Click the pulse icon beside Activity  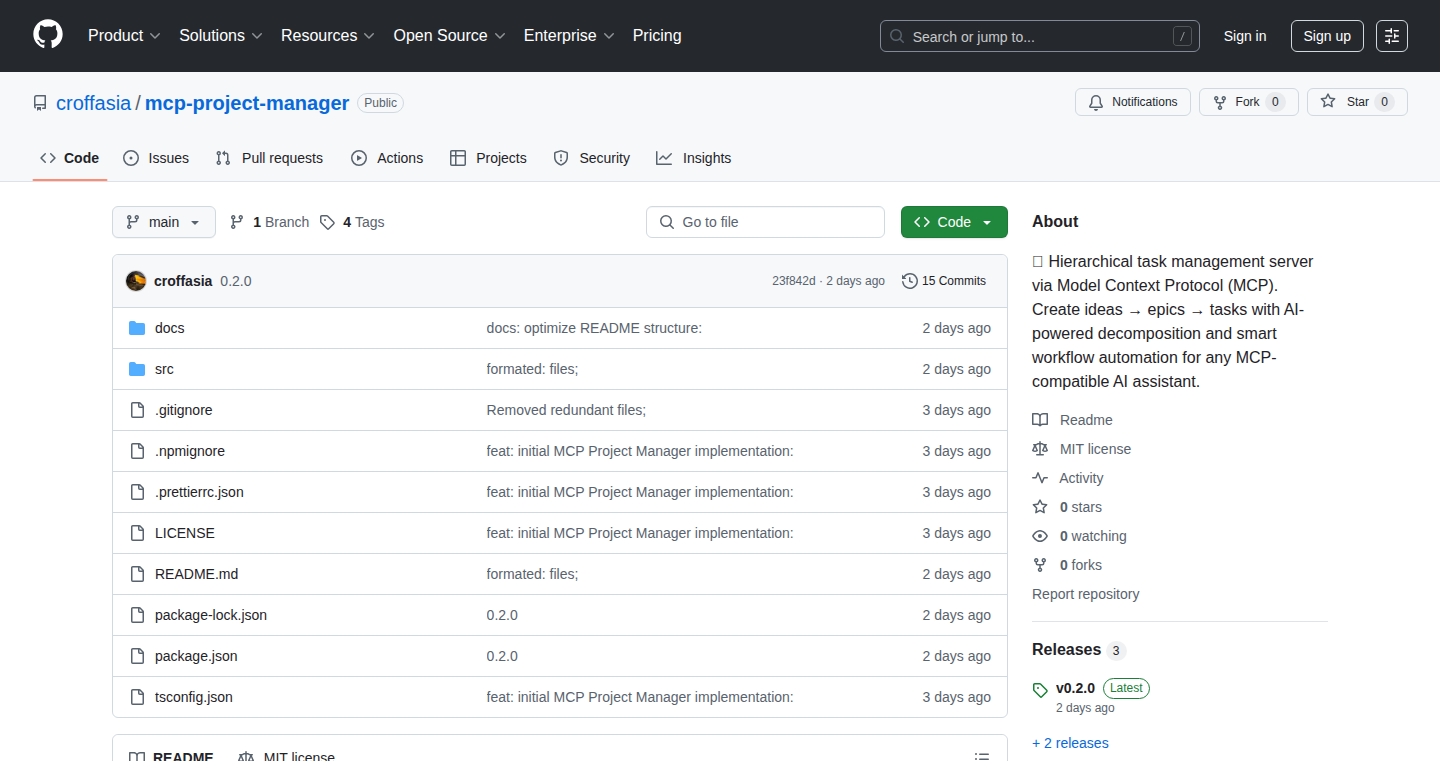tap(1040, 478)
